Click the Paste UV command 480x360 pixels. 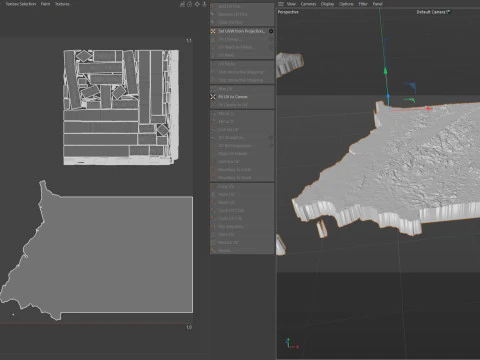[x=242, y=194]
